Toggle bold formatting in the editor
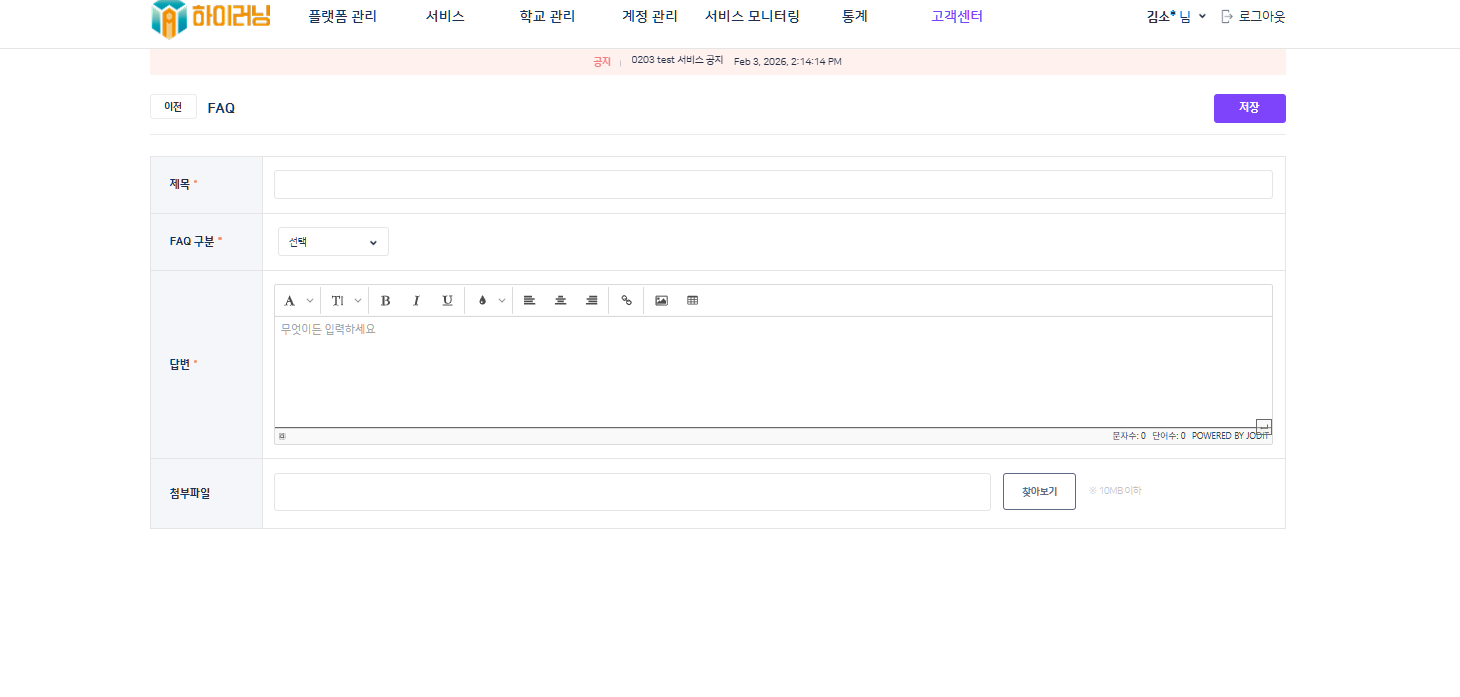Viewport: 1460px width, 697px height. point(385,300)
